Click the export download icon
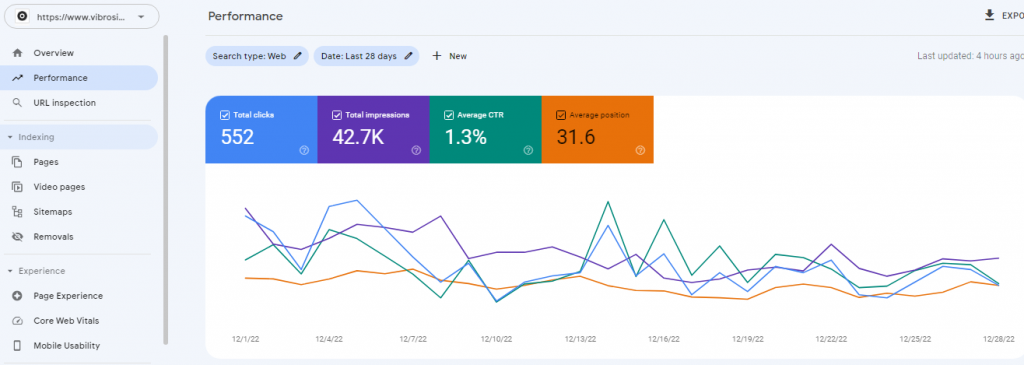 coord(989,15)
